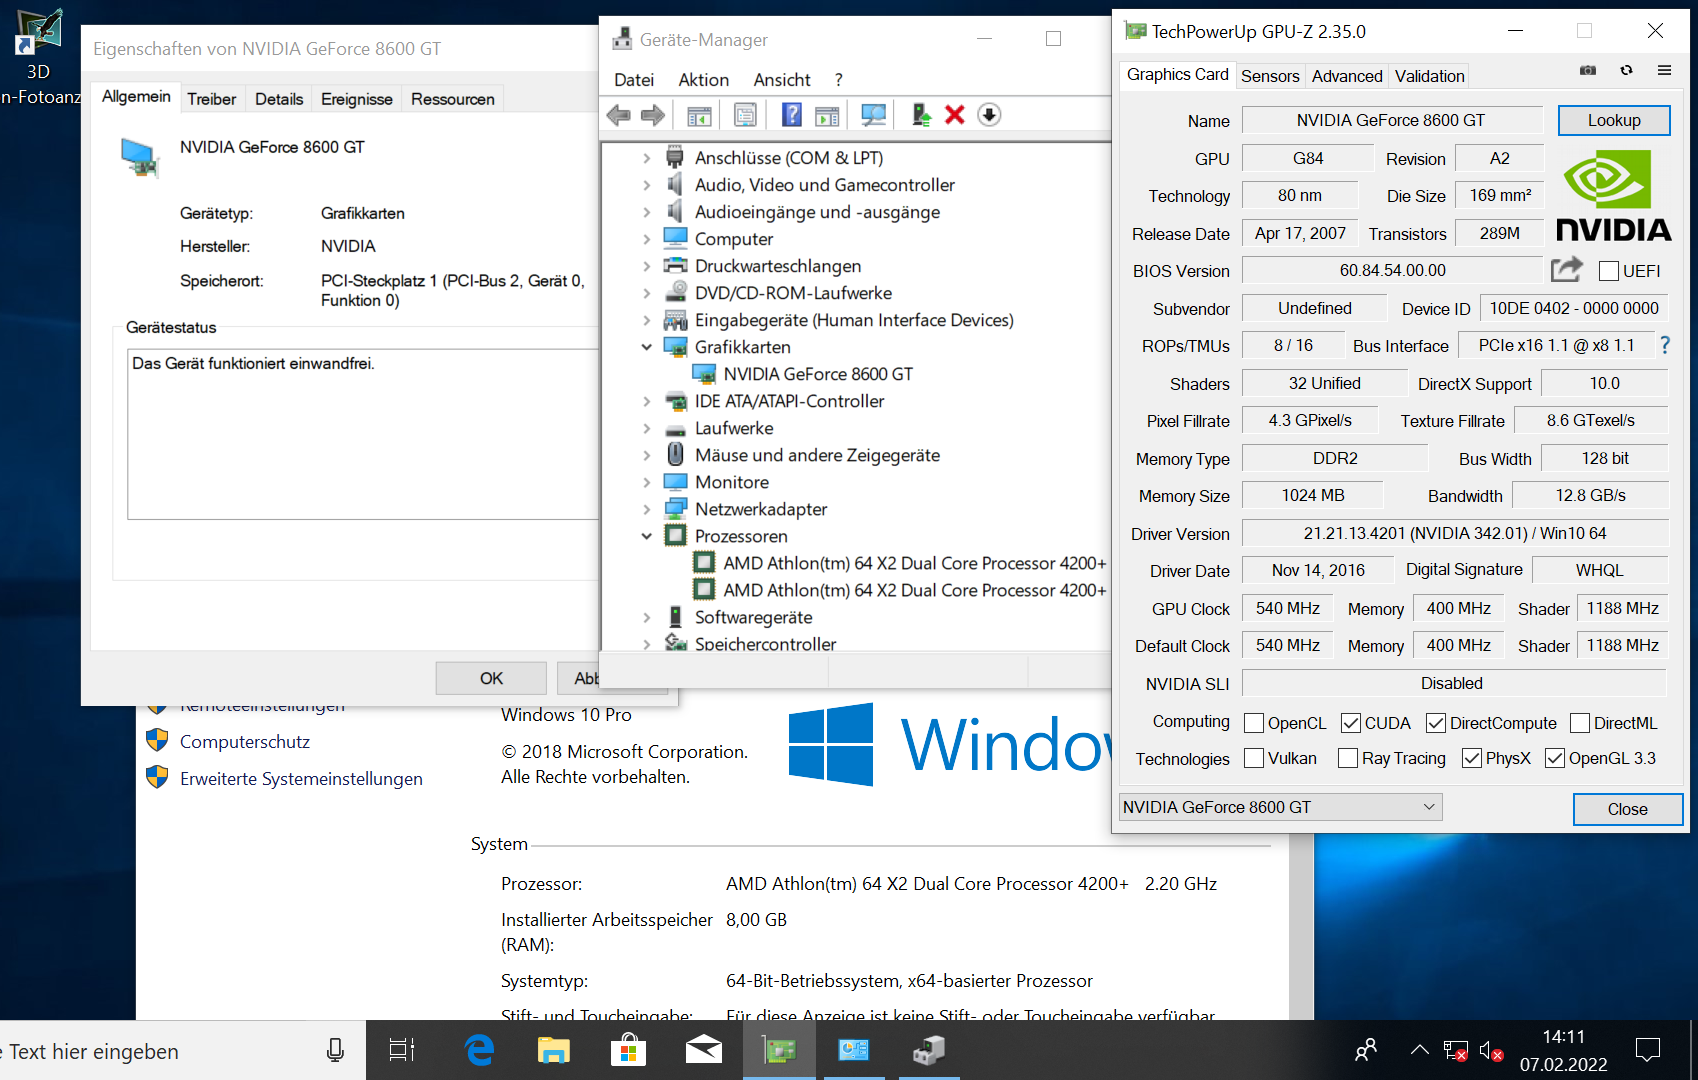Click the People icon in the system tray

click(x=1366, y=1050)
